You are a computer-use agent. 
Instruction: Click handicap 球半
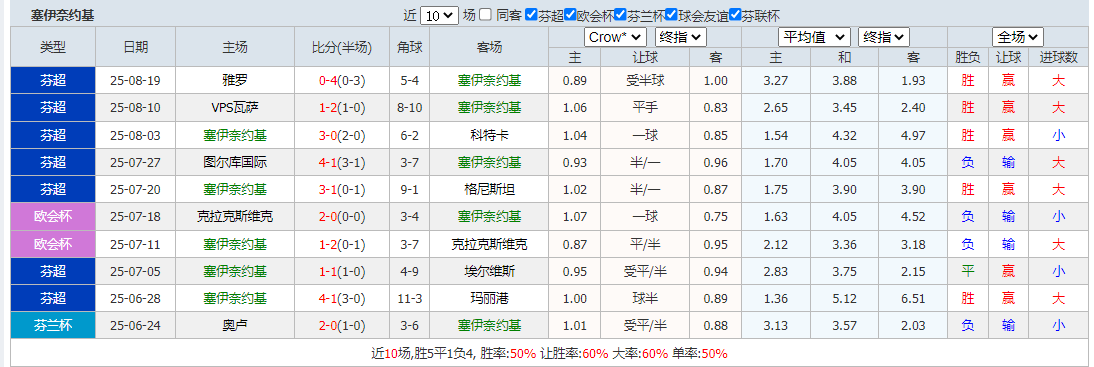[x=645, y=299]
